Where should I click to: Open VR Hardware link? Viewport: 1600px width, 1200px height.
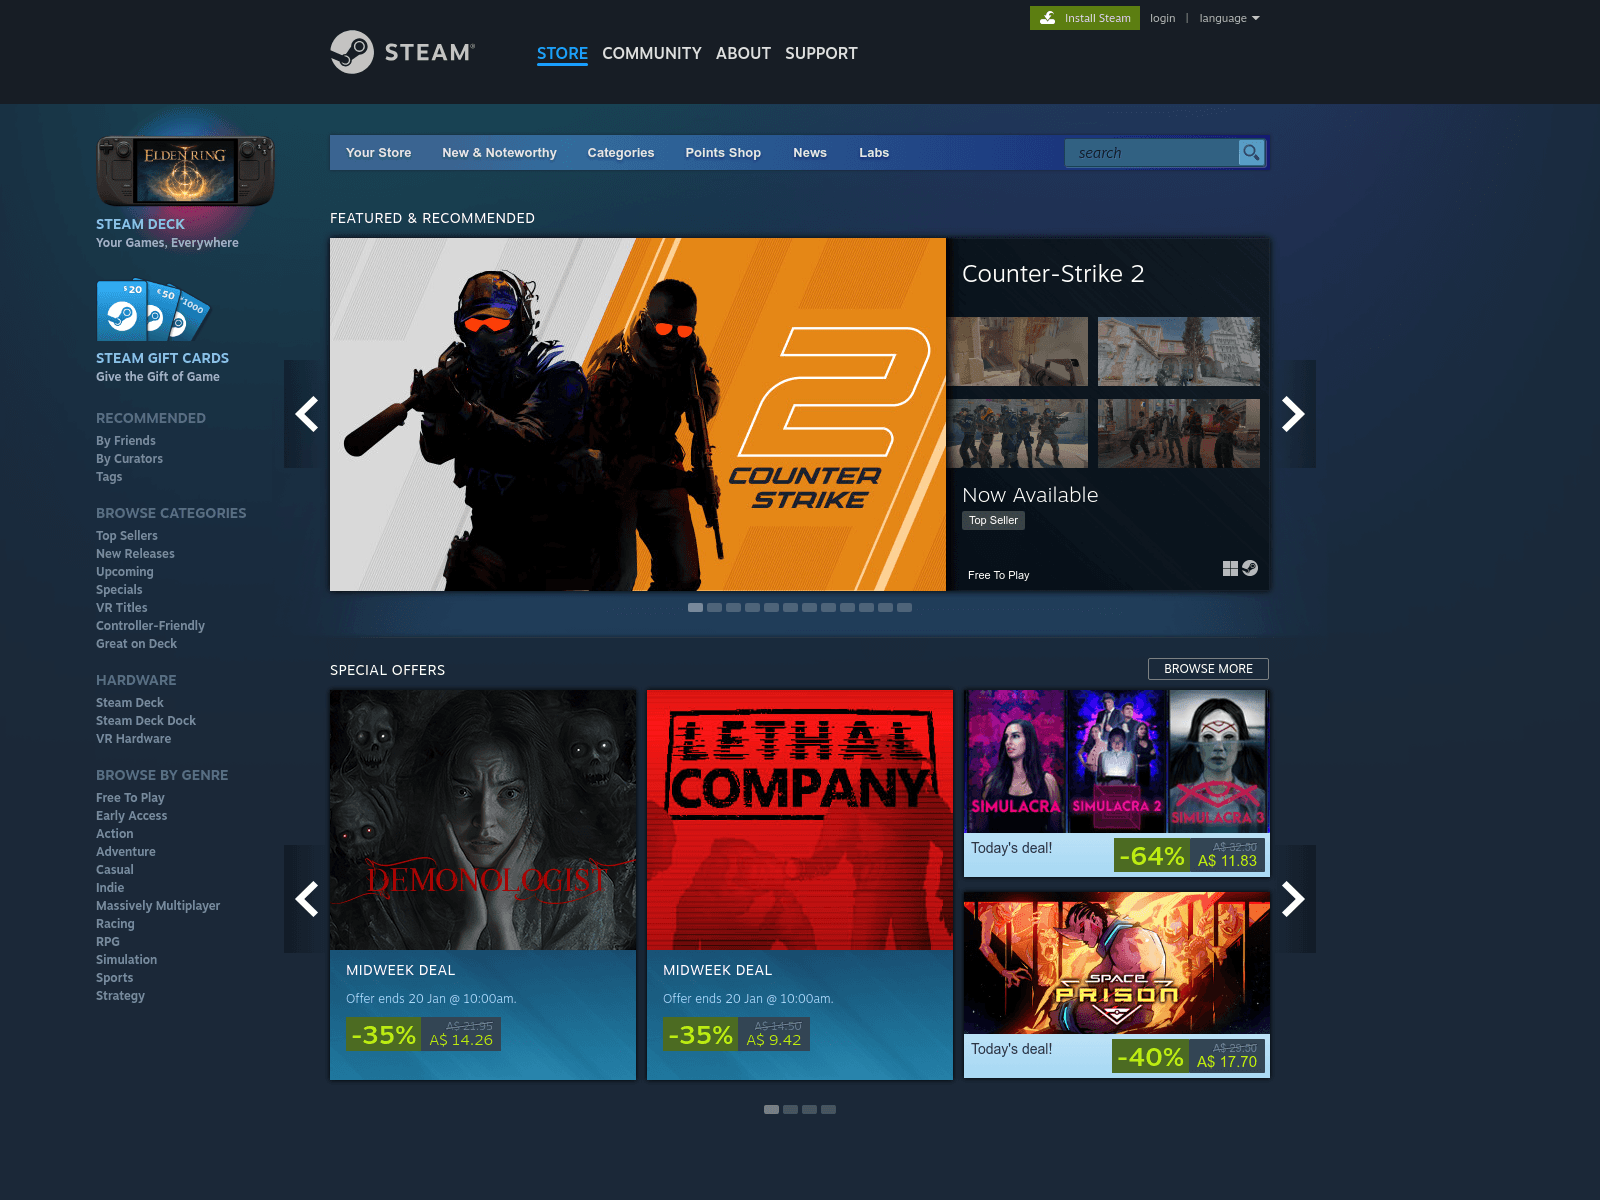(133, 739)
